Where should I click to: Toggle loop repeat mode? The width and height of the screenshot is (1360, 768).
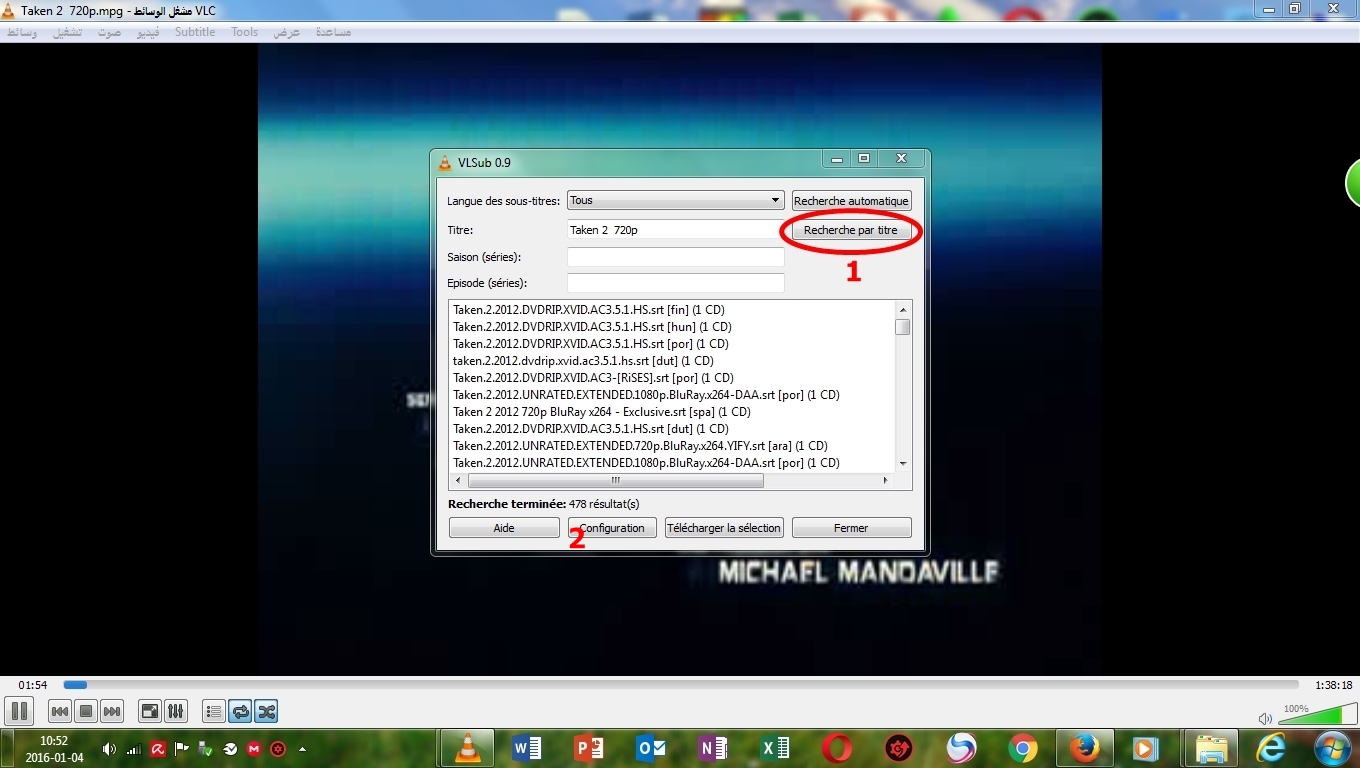click(240, 712)
